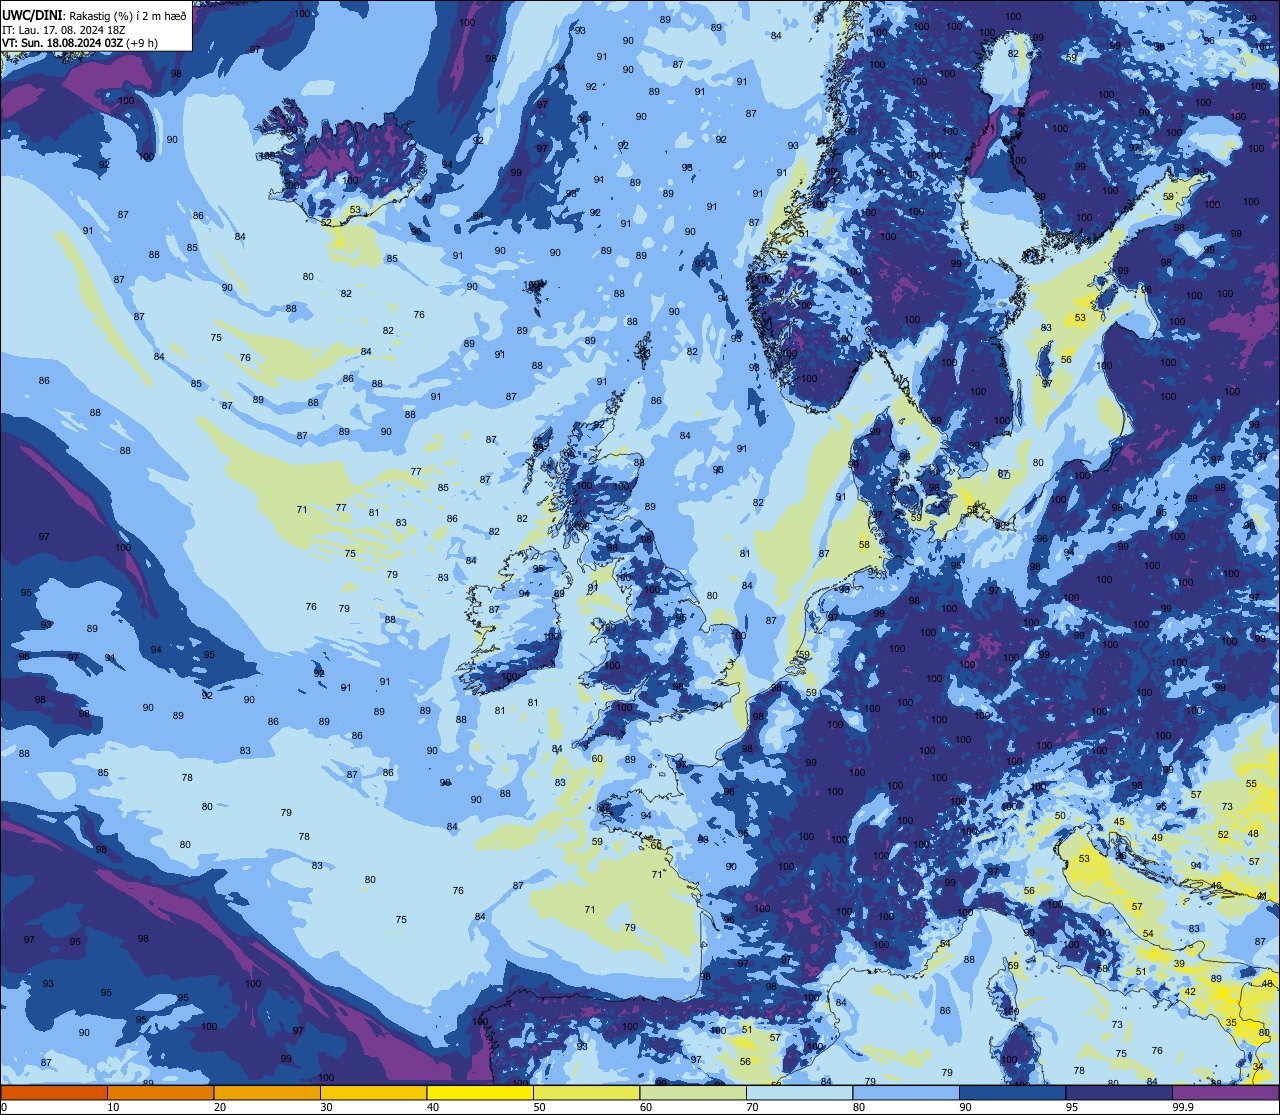Select the light blue legend swatch between 70 and 80
1280x1115 pixels.
(800, 1092)
